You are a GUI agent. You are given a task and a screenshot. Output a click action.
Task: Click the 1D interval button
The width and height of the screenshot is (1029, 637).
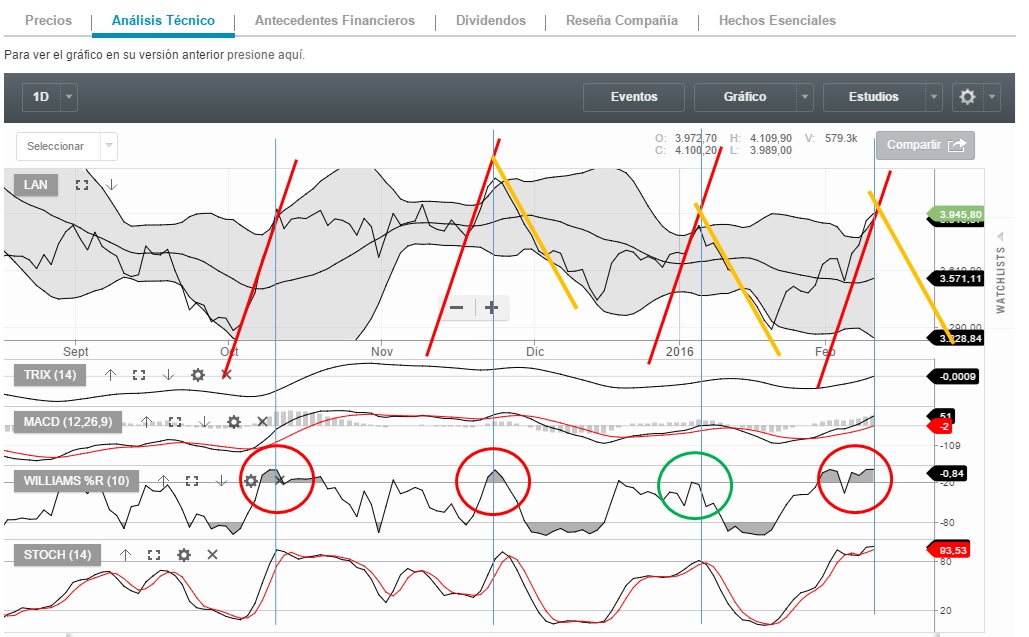pyautogui.click(x=41, y=97)
